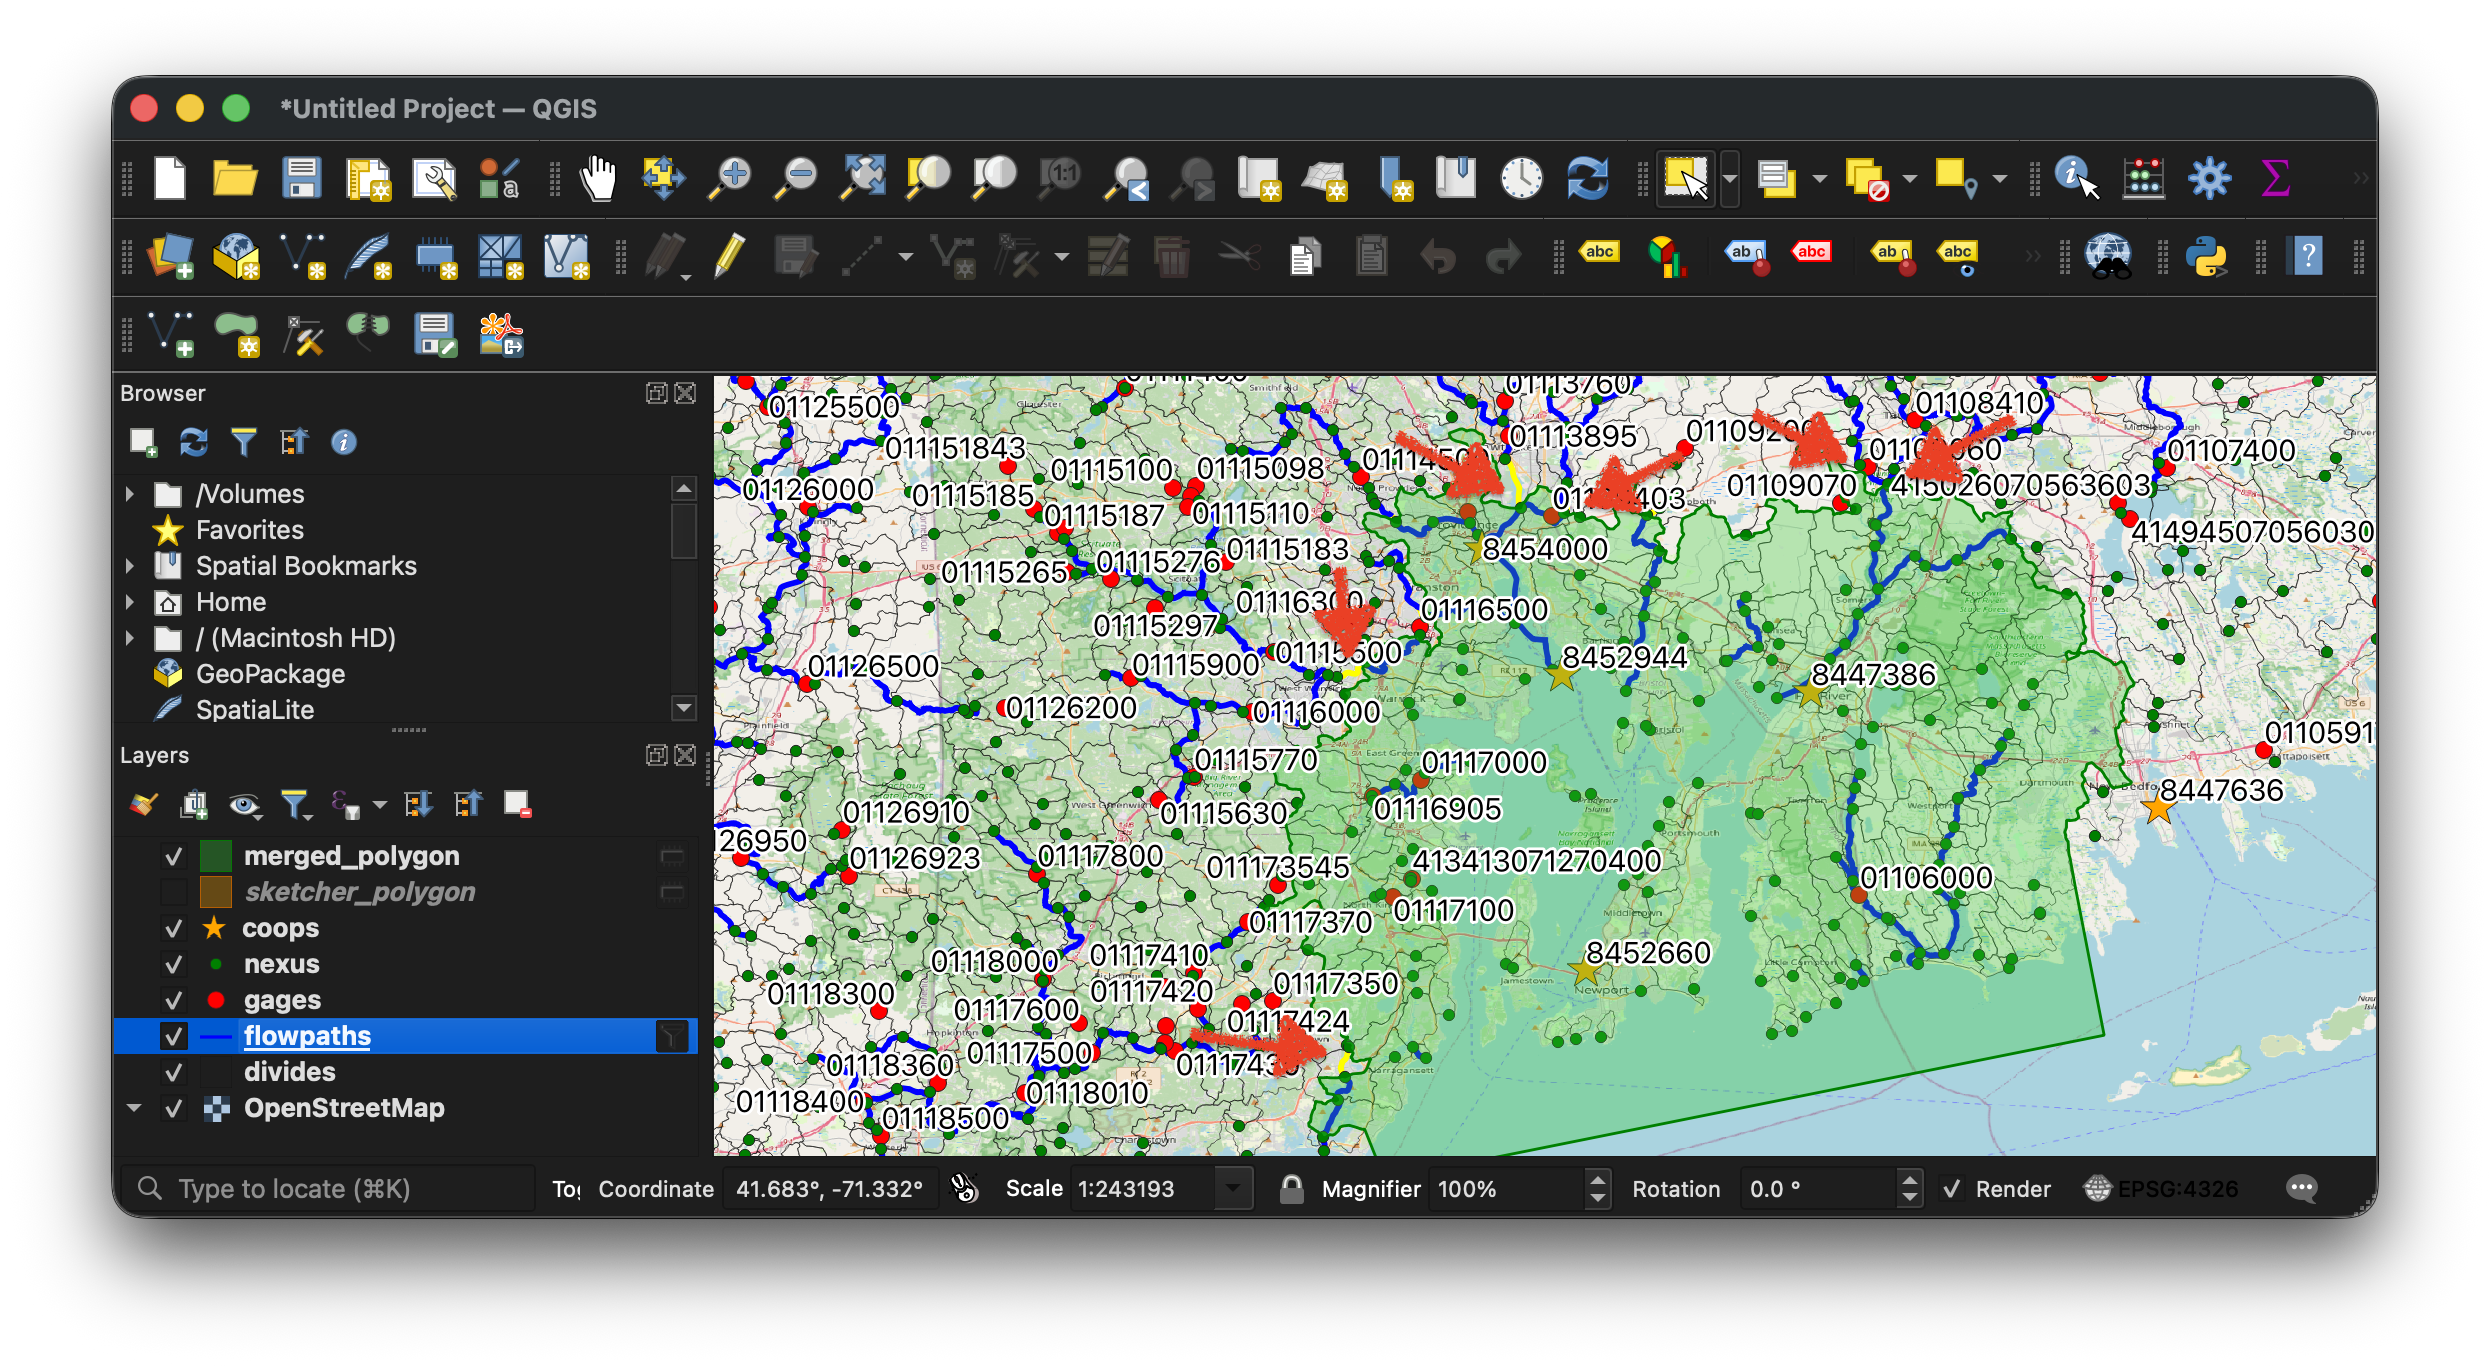Expand the Home folder in Browser
The width and height of the screenshot is (2490, 1366).
[131, 601]
